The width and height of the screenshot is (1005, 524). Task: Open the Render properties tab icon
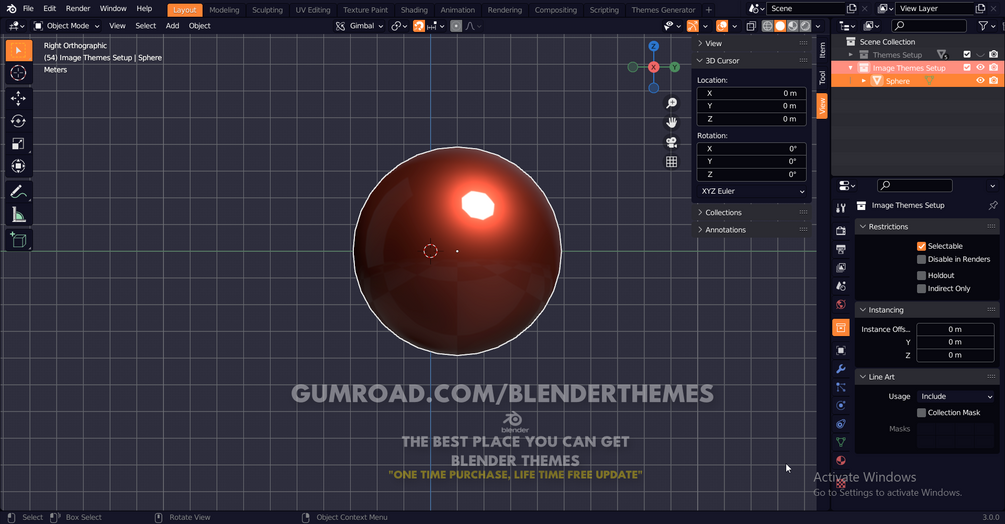click(841, 231)
